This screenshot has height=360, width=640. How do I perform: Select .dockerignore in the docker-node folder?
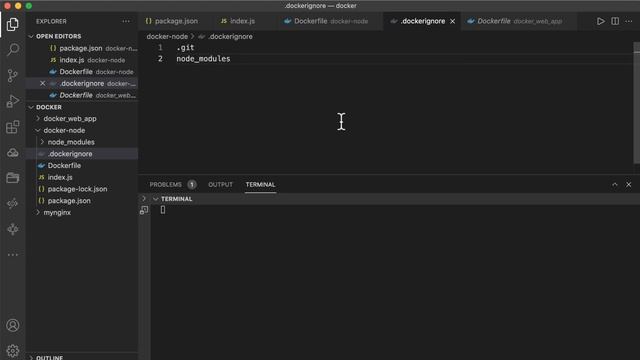(x=82, y=154)
